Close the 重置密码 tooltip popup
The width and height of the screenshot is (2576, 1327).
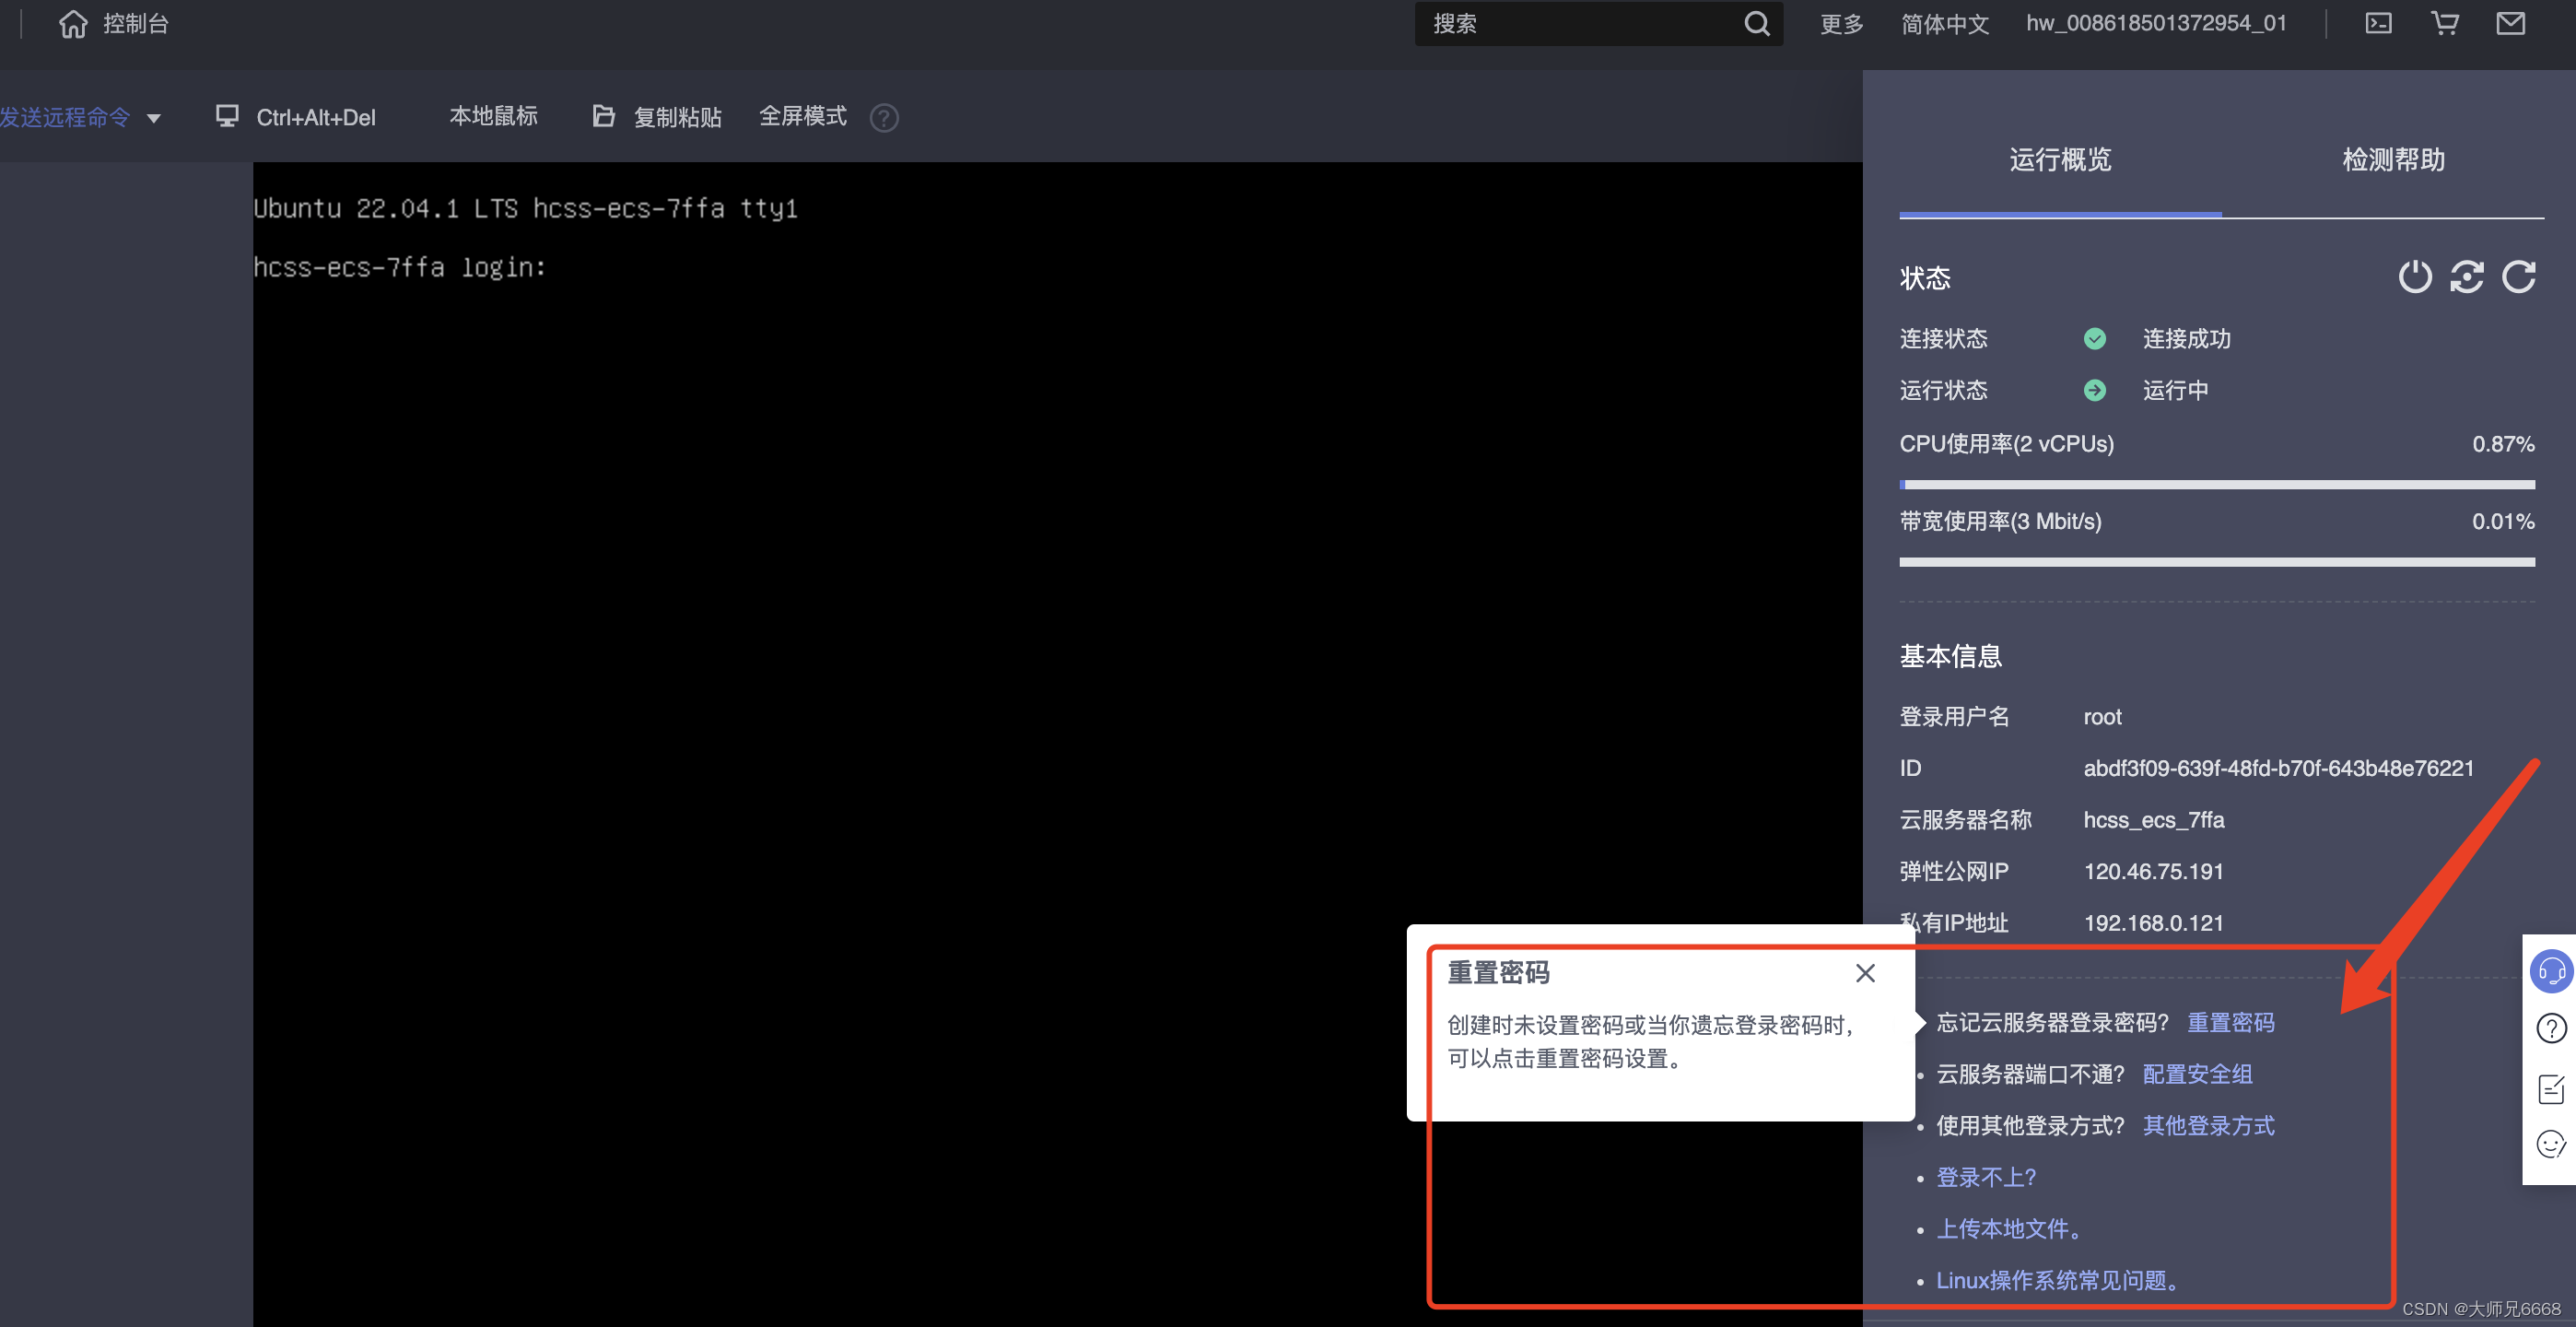pos(1865,973)
